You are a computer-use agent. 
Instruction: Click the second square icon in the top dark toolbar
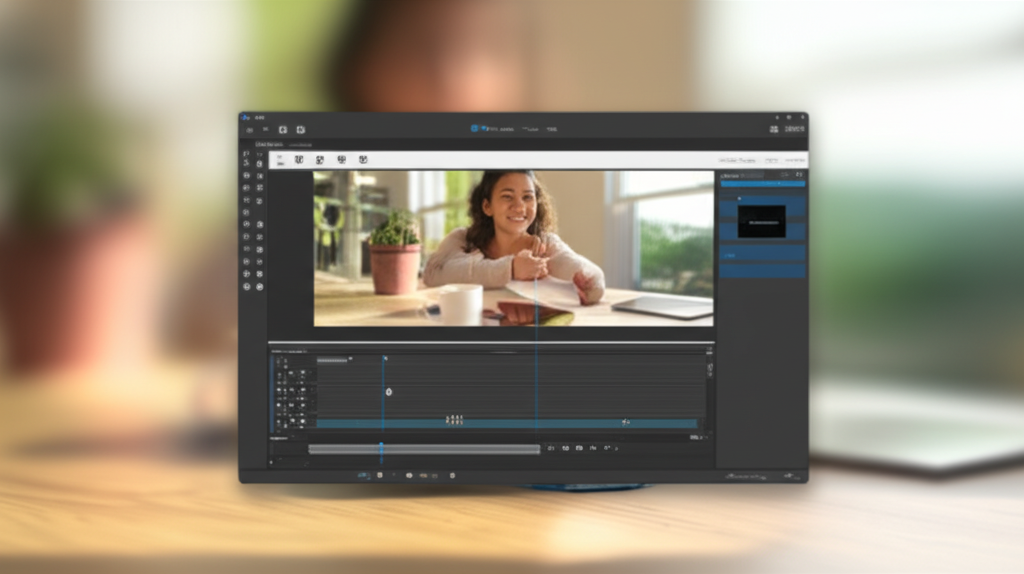point(301,129)
